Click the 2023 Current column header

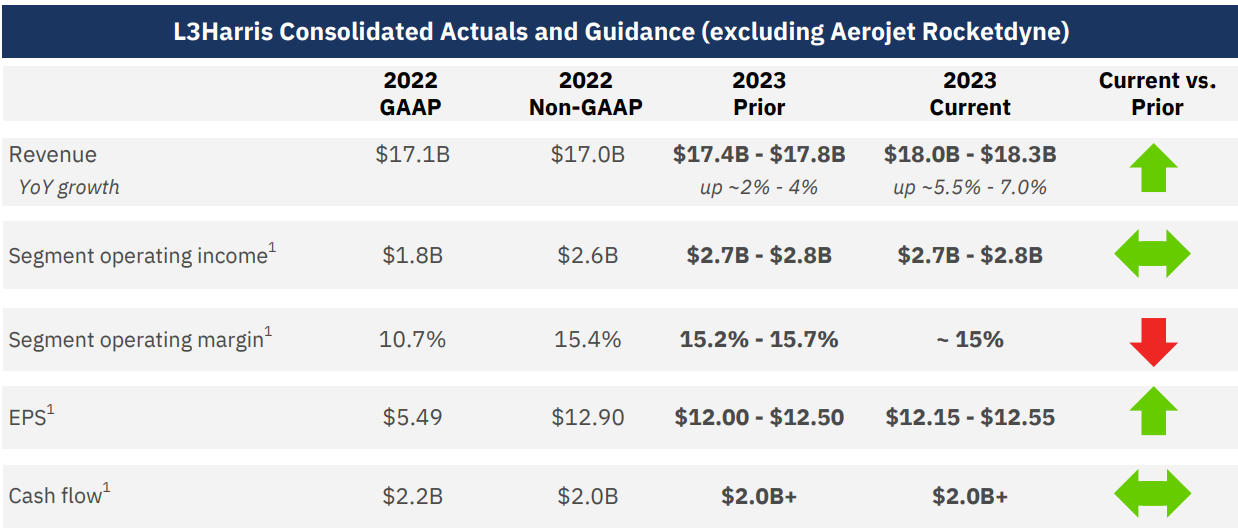coord(970,94)
